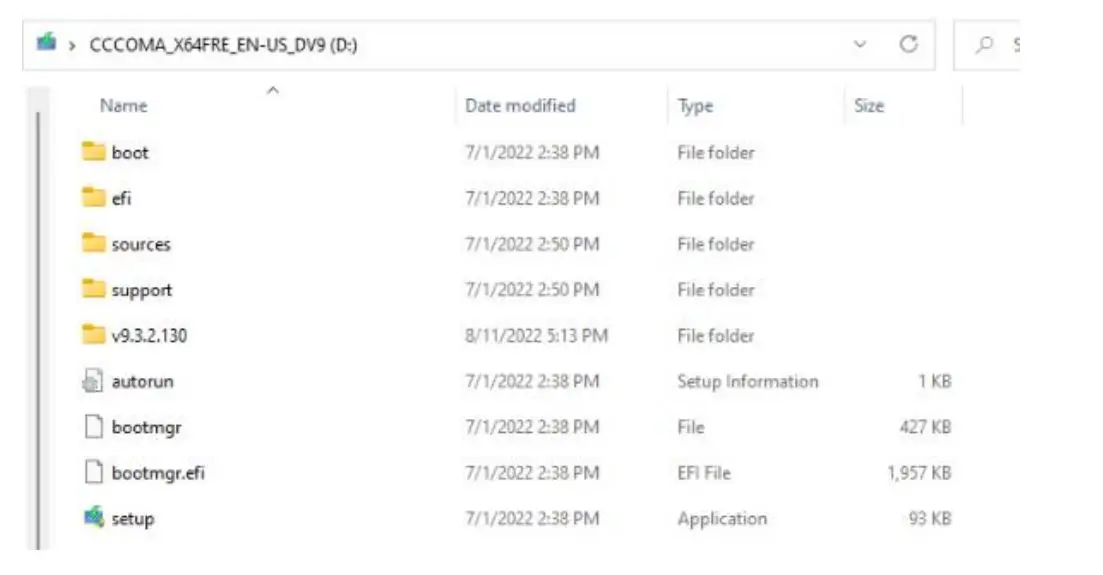Click the autorun setup information icon
Viewport: 1103px width, 575px height.
(x=94, y=382)
